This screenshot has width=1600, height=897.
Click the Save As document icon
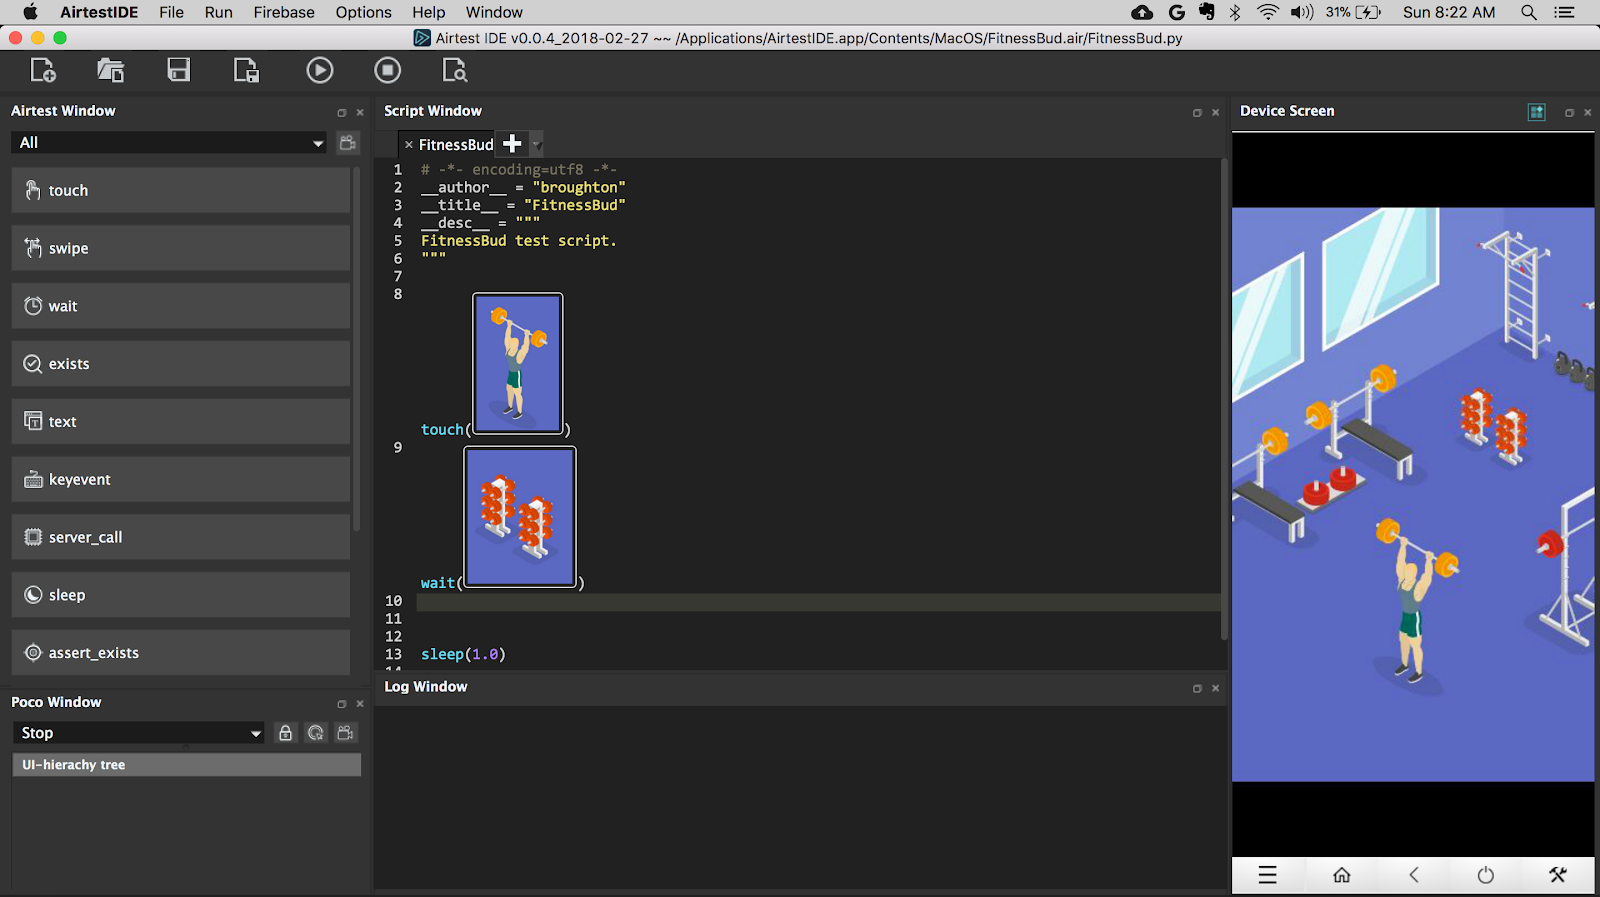point(246,70)
